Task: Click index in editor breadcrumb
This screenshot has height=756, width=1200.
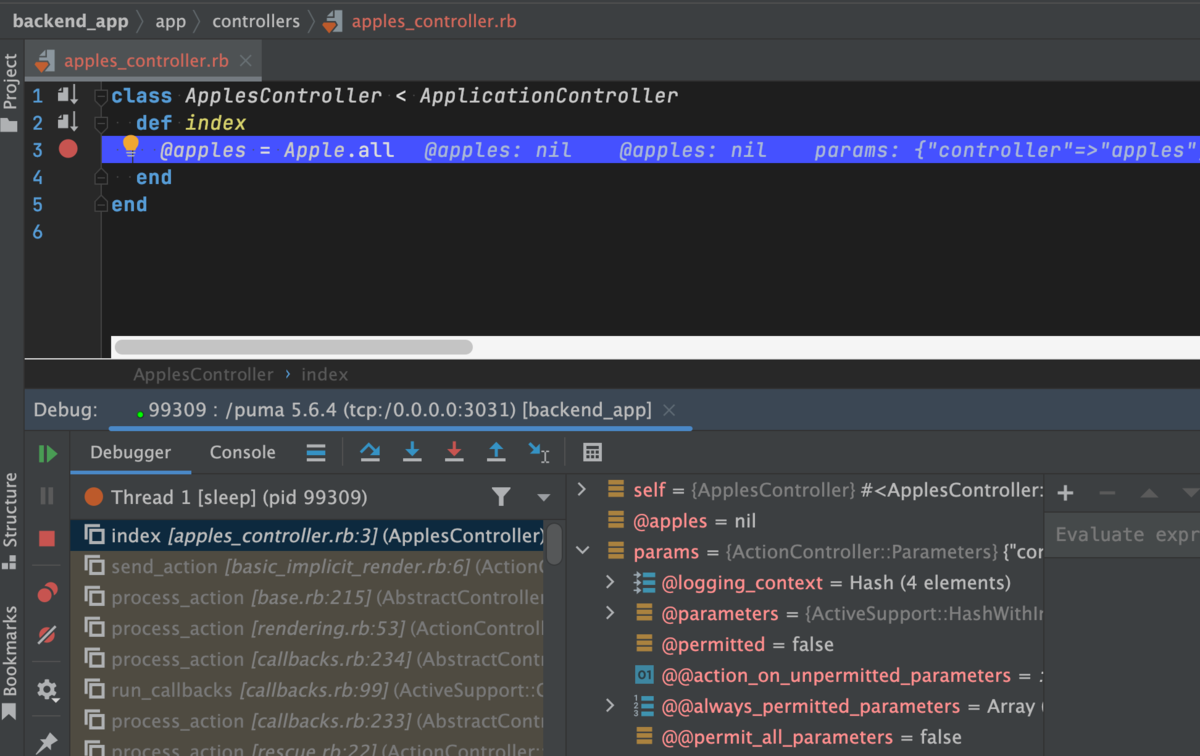Action: tap(324, 375)
